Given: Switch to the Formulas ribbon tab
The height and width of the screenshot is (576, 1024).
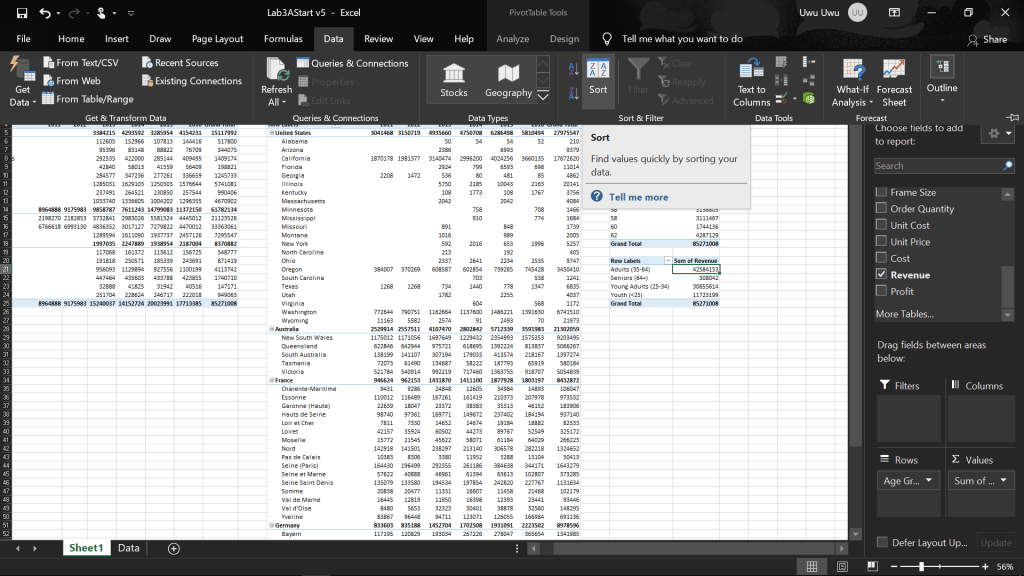Looking at the screenshot, I should pos(283,39).
